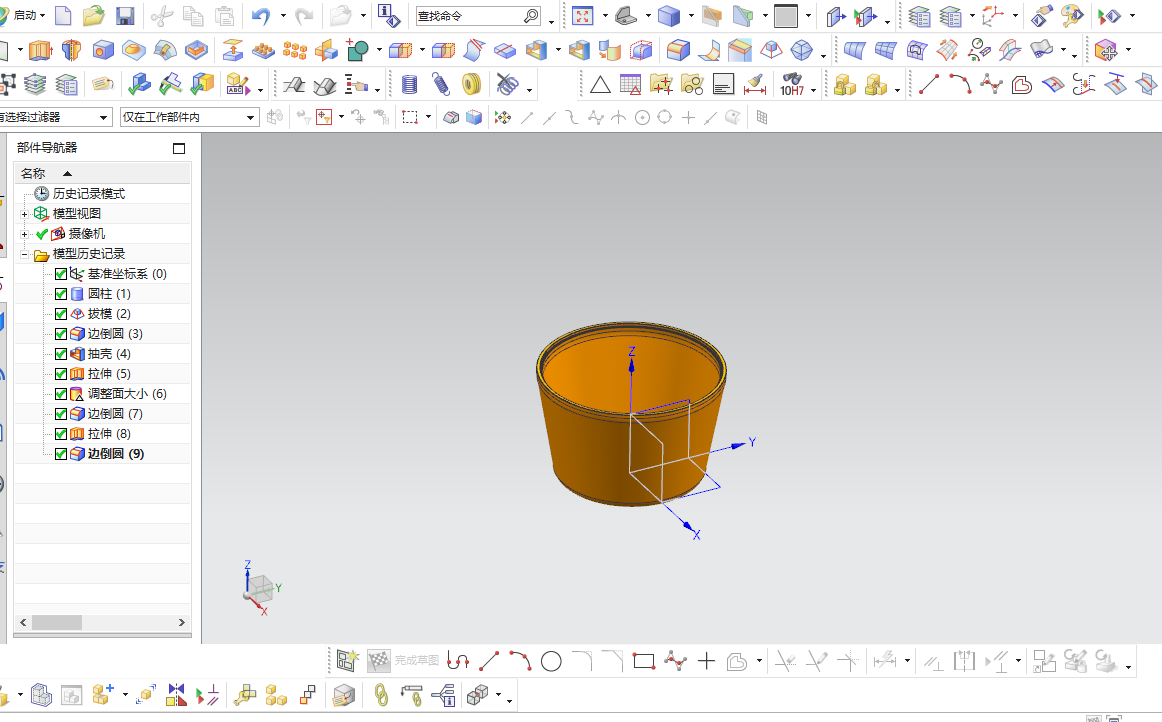Collapse the 模型历史记录 tree node
Image resolution: width=1162 pixels, height=722 pixels.
[24, 254]
